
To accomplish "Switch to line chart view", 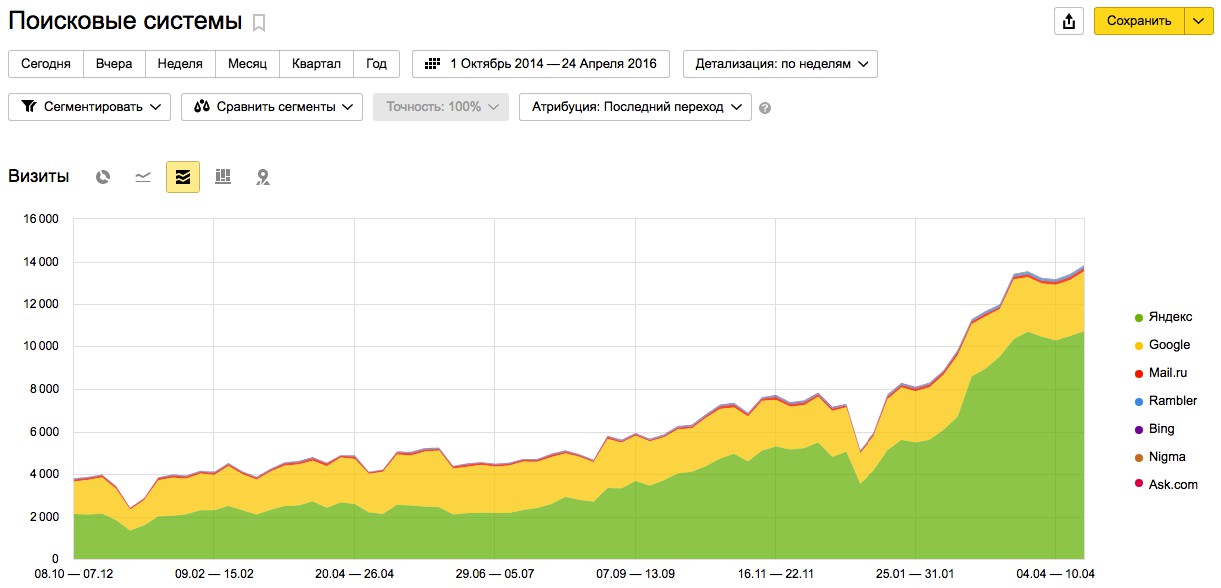I will point(143,177).
